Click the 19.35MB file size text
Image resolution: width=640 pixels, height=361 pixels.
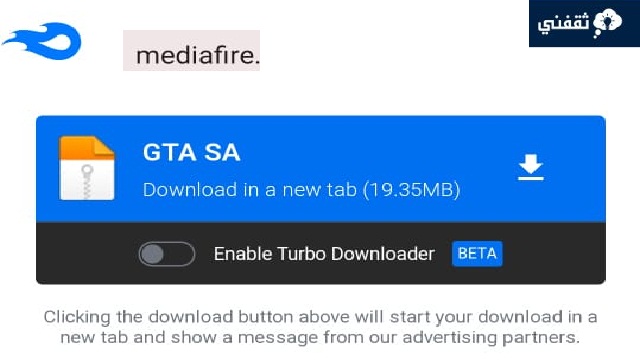(411, 190)
